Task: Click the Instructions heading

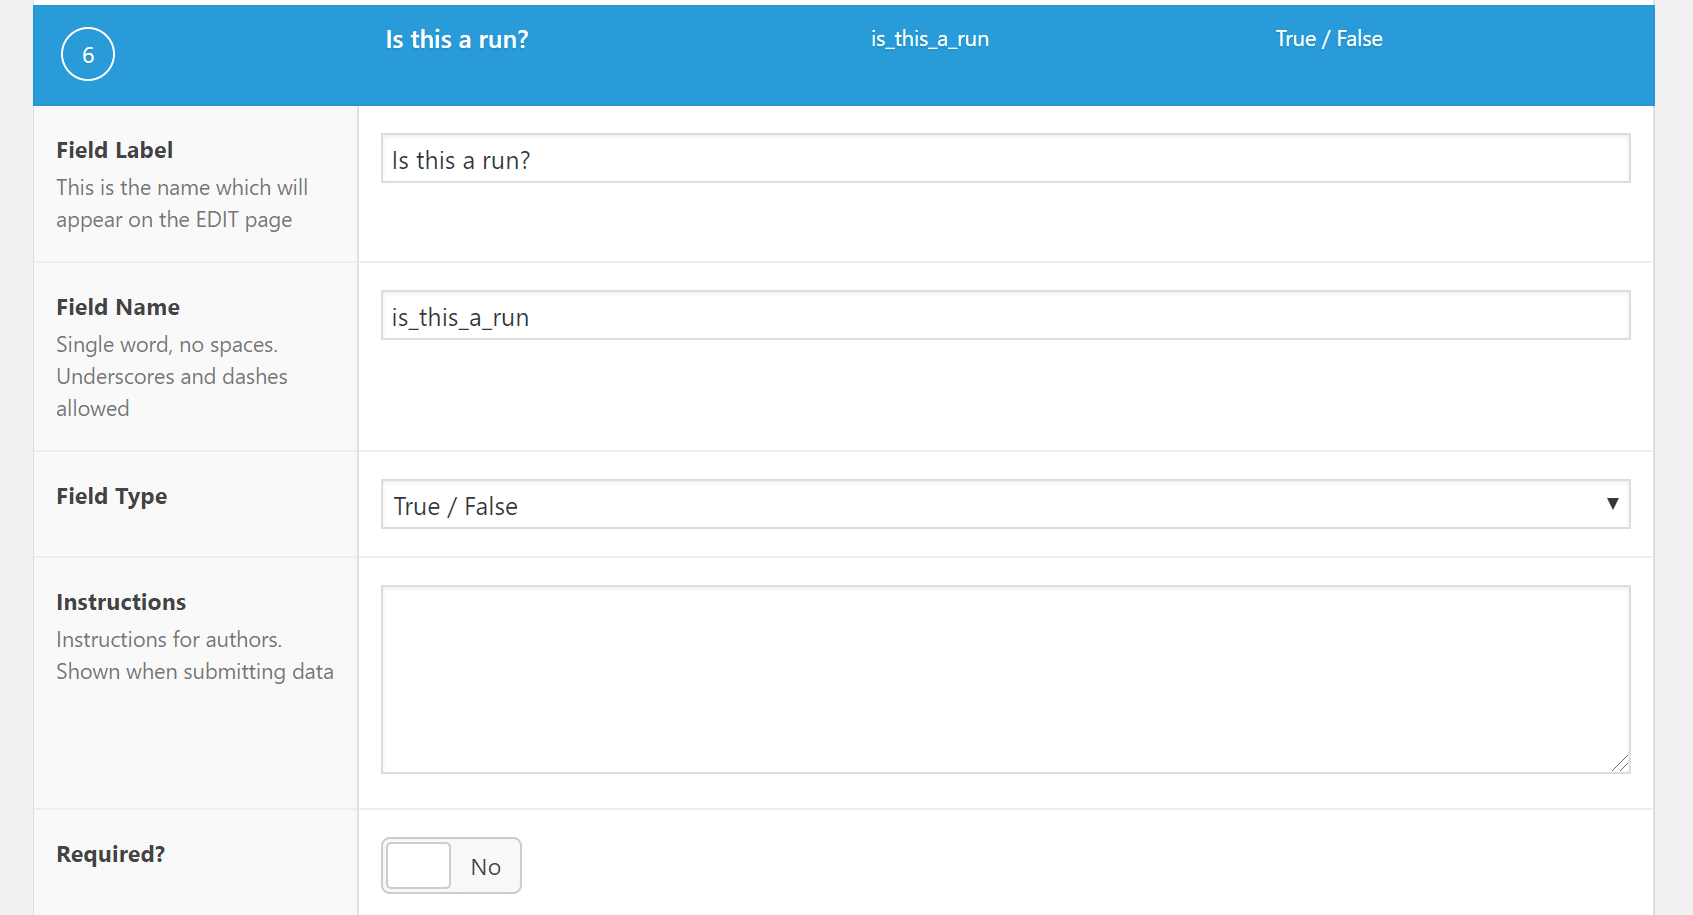Action: pyautogui.click(x=121, y=601)
